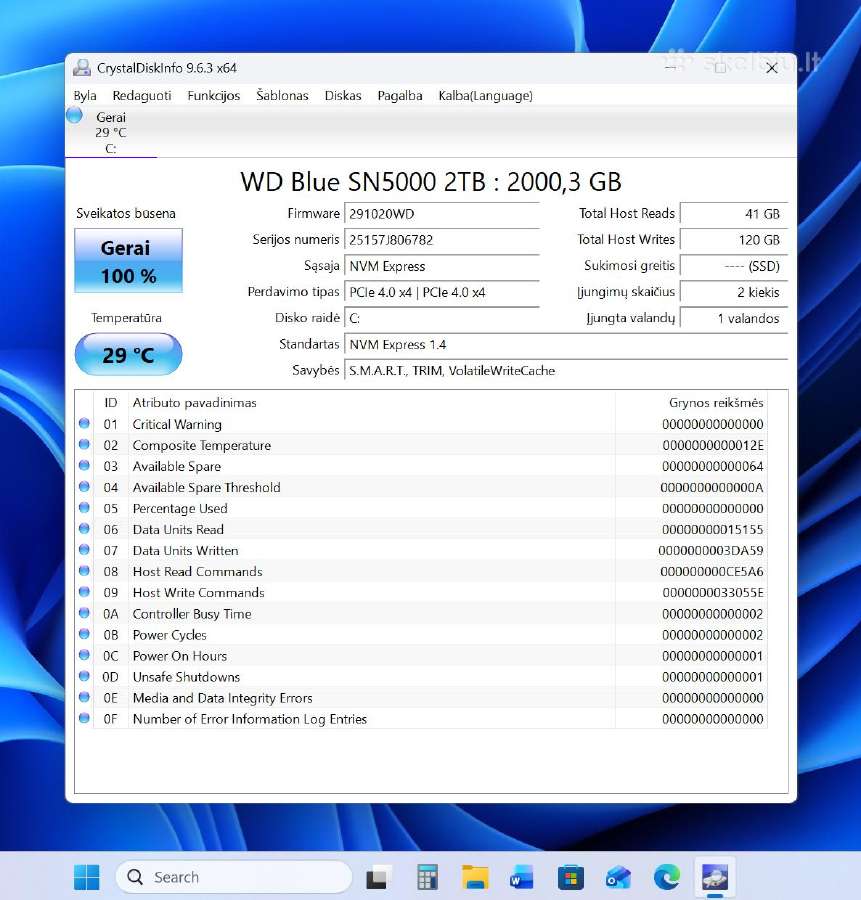Image resolution: width=861 pixels, height=900 pixels.
Task: Select the Unsafe Shutdowns attribute name
Action: [x=186, y=677]
